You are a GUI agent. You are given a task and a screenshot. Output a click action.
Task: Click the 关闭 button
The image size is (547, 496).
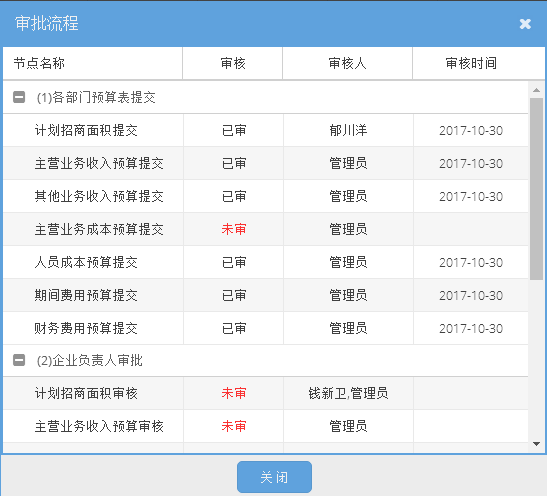(274, 477)
